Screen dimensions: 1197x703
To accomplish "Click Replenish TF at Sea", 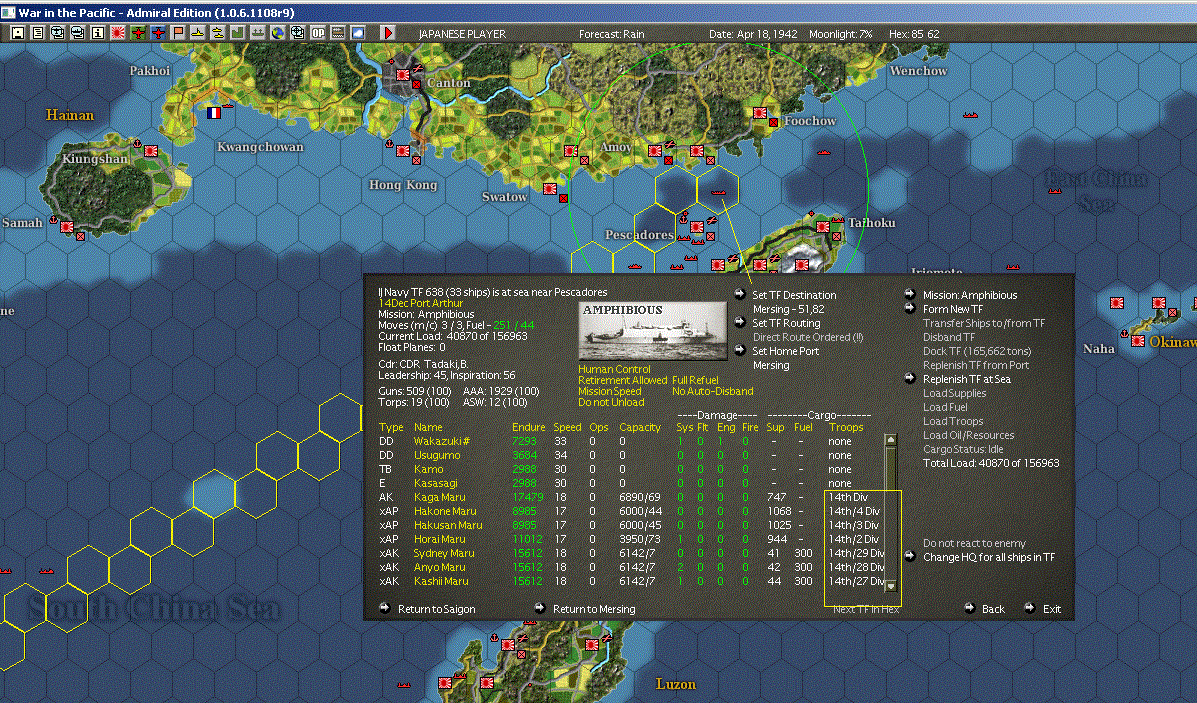I will pyautogui.click(x=966, y=379).
